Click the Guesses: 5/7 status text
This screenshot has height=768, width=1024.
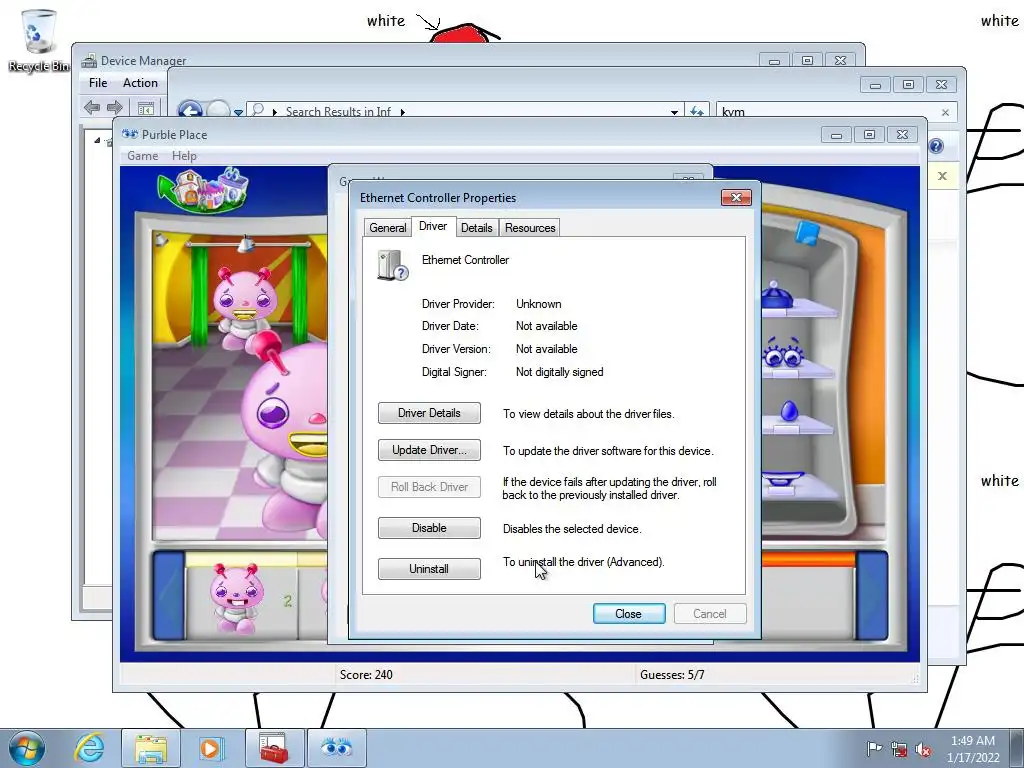click(x=672, y=675)
